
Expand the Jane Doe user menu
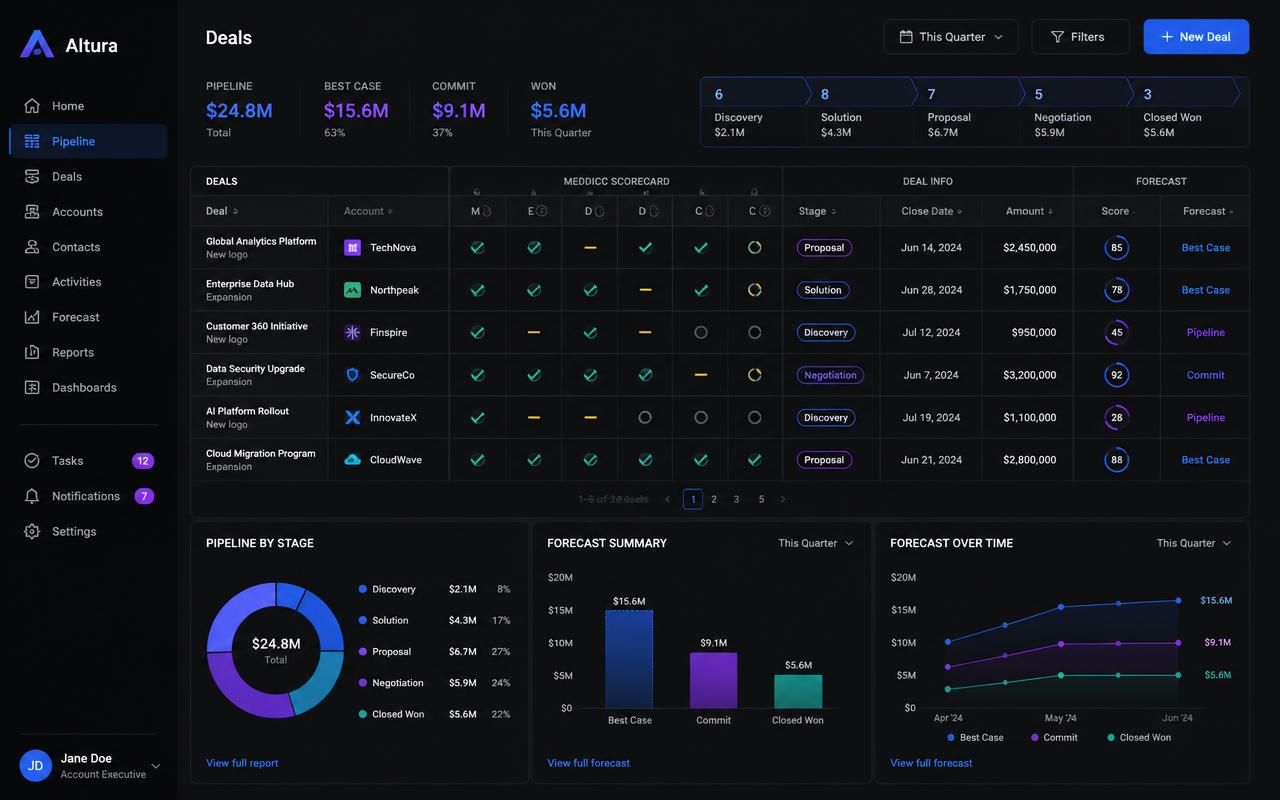[155, 766]
